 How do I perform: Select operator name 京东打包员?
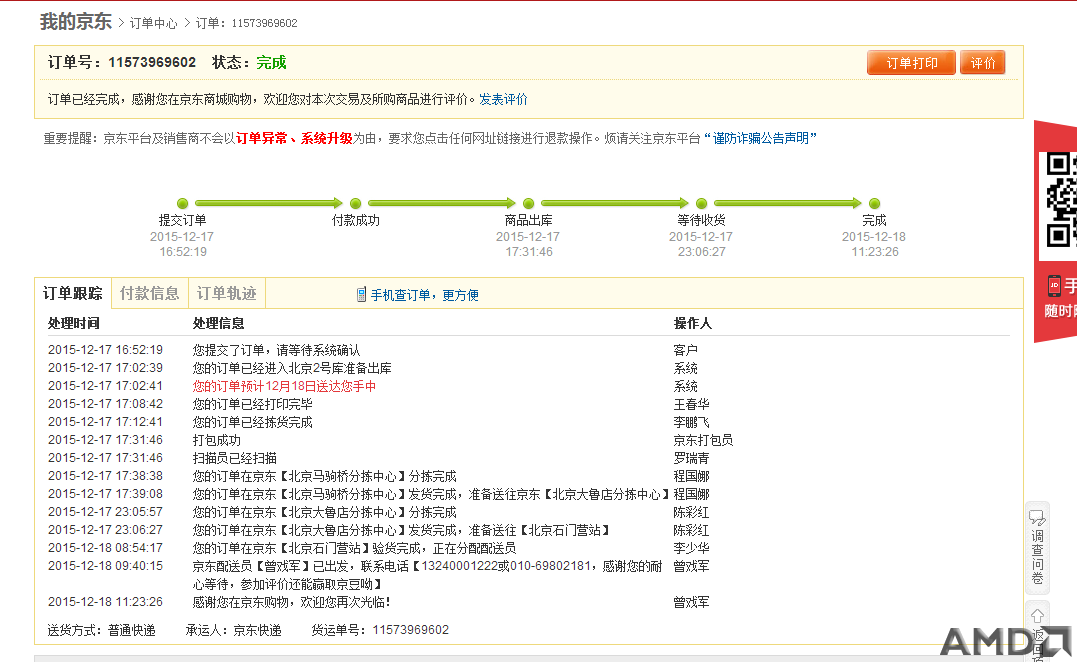tap(703, 440)
